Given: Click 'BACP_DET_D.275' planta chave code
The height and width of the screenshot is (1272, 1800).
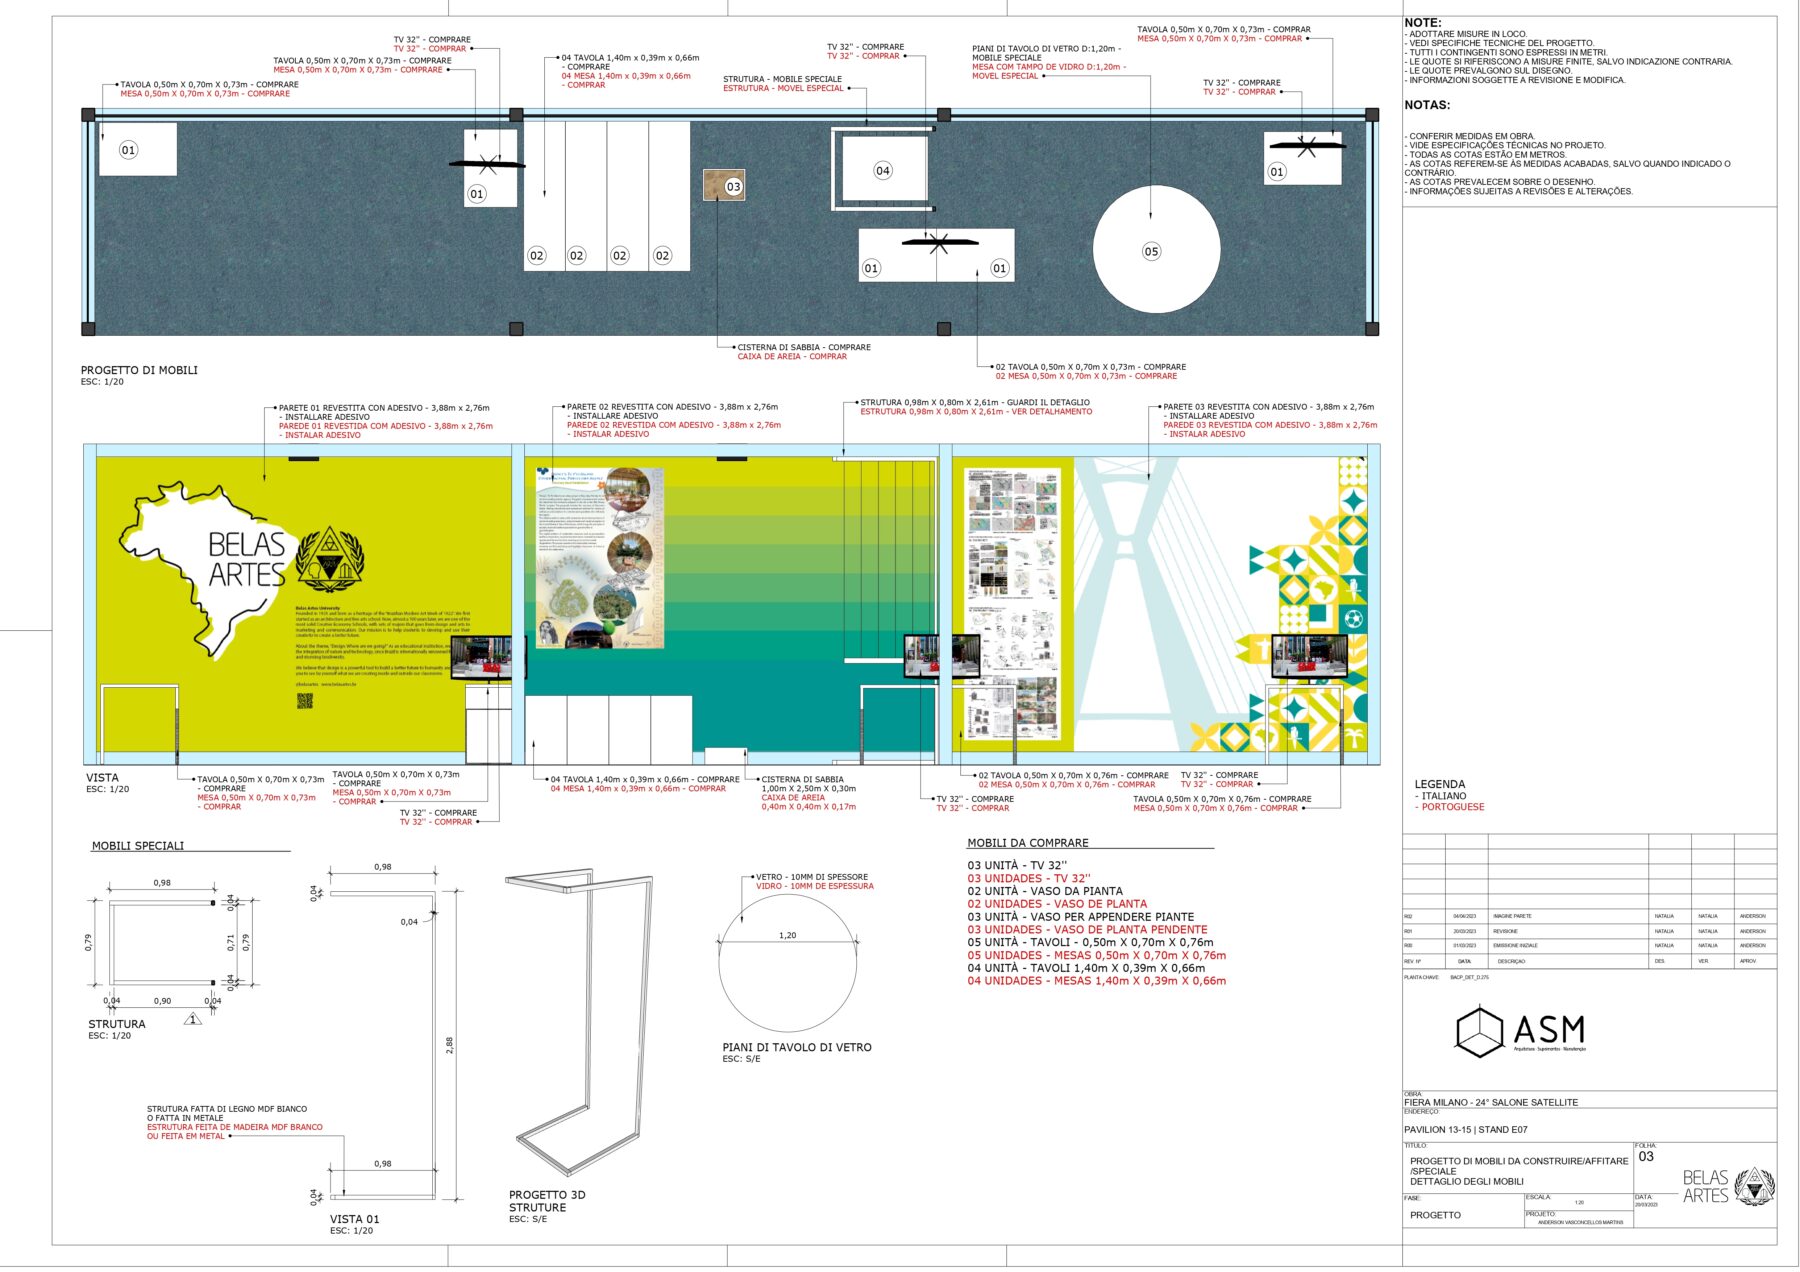Looking at the screenshot, I should pyautogui.click(x=1469, y=978).
